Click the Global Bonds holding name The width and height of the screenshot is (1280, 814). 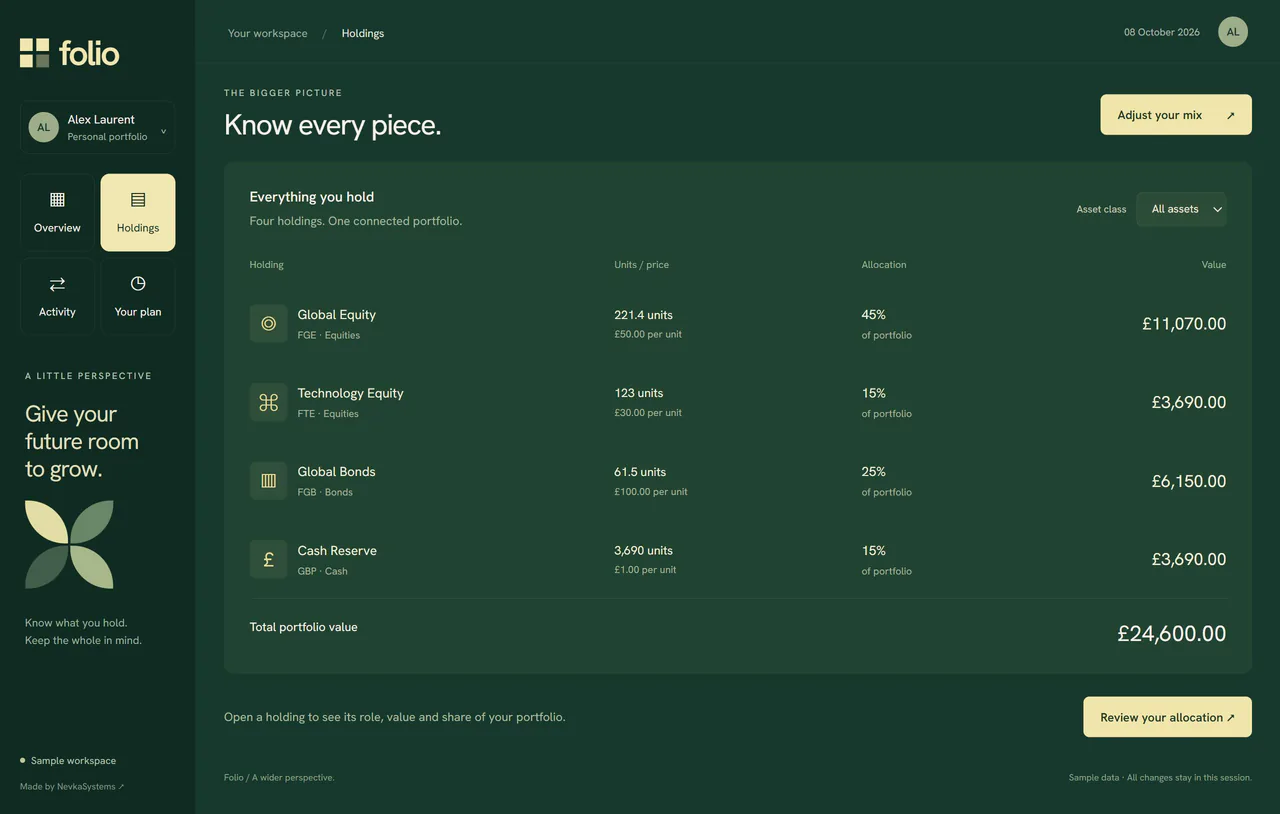point(337,471)
